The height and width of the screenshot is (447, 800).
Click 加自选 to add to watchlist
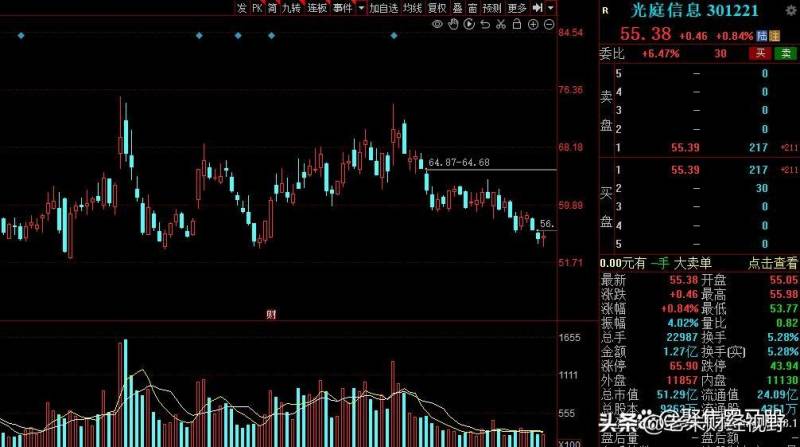pos(384,8)
